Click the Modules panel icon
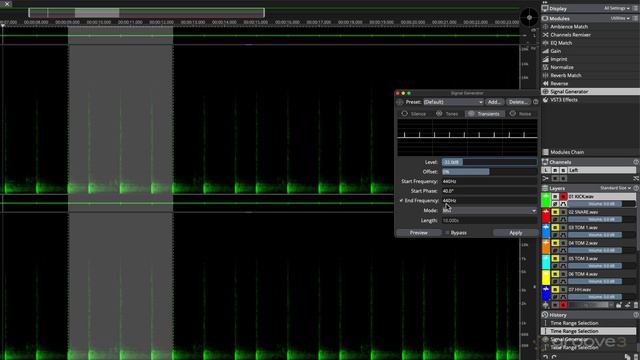This screenshot has width=640, height=360. [545, 18]
